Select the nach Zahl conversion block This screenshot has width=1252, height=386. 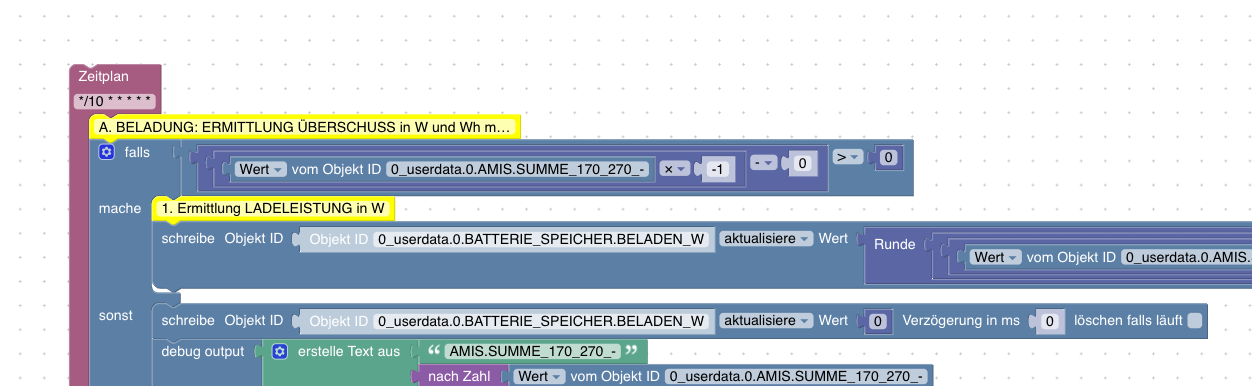[x=458, y=376]
